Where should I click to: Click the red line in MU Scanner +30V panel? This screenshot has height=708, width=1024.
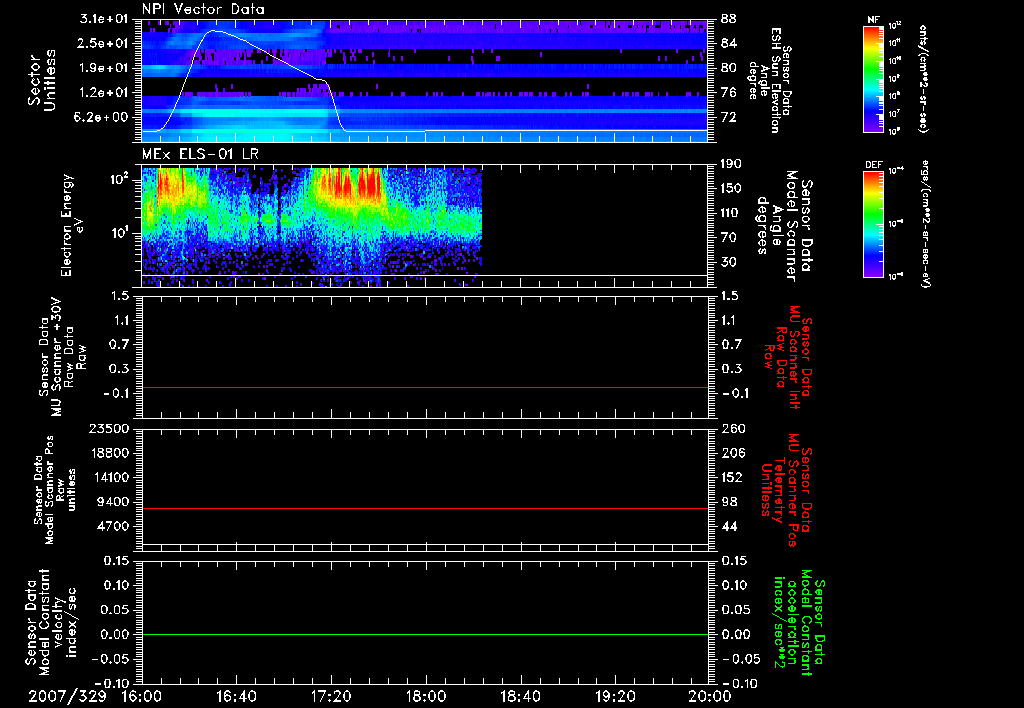click(424, 387)
